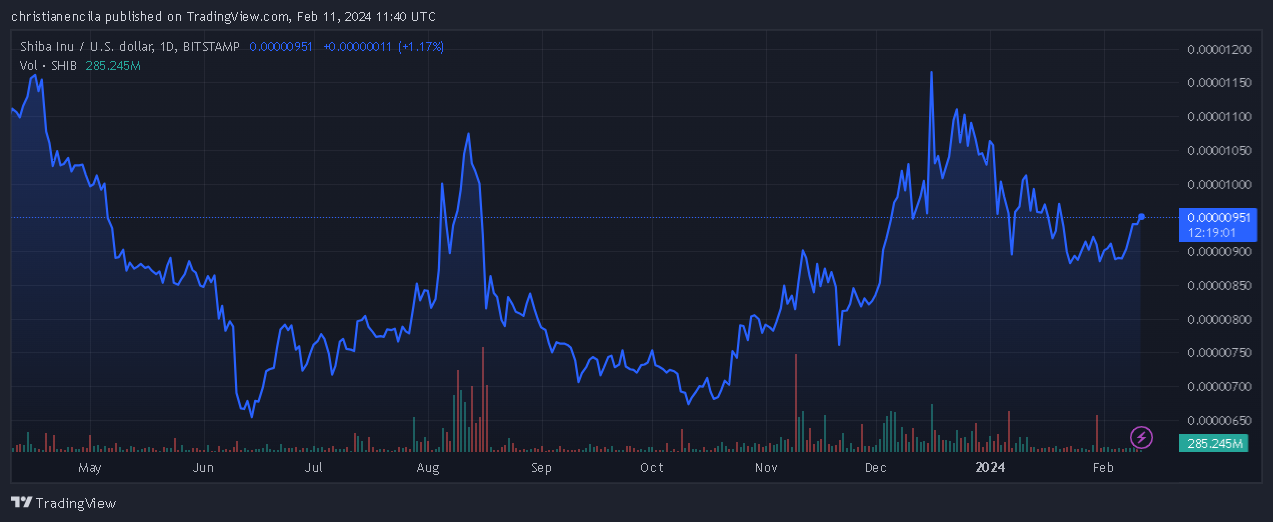This screenshot has height=522, width=1273.
Task: Click the TradingView logo in bottom corner
Action: pos(63,502)
